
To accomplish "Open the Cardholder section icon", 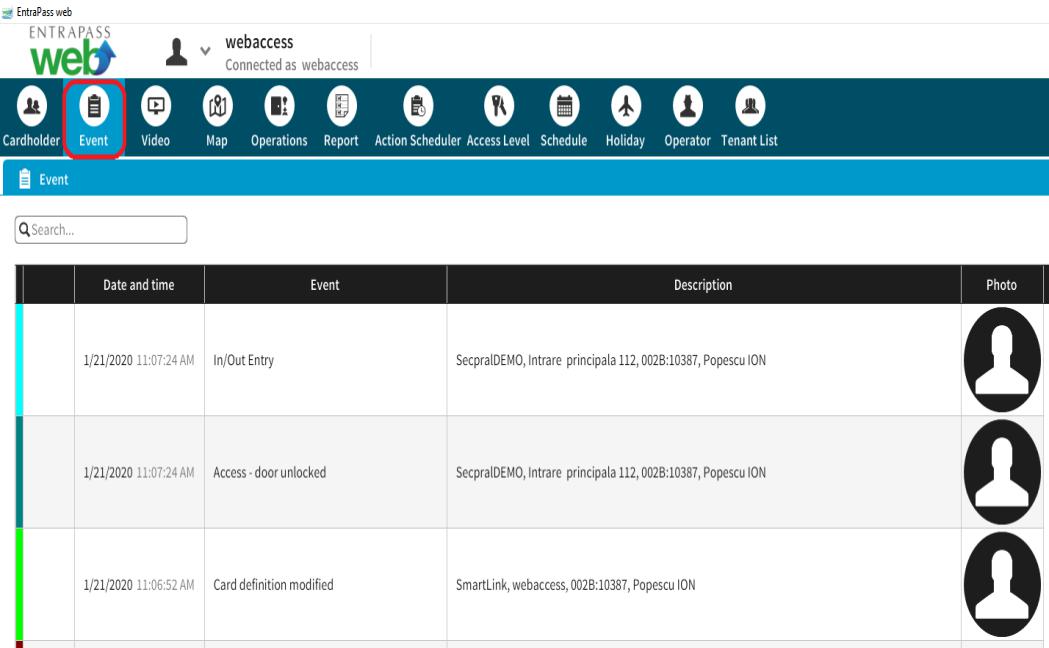I will (x=32, y=106).
